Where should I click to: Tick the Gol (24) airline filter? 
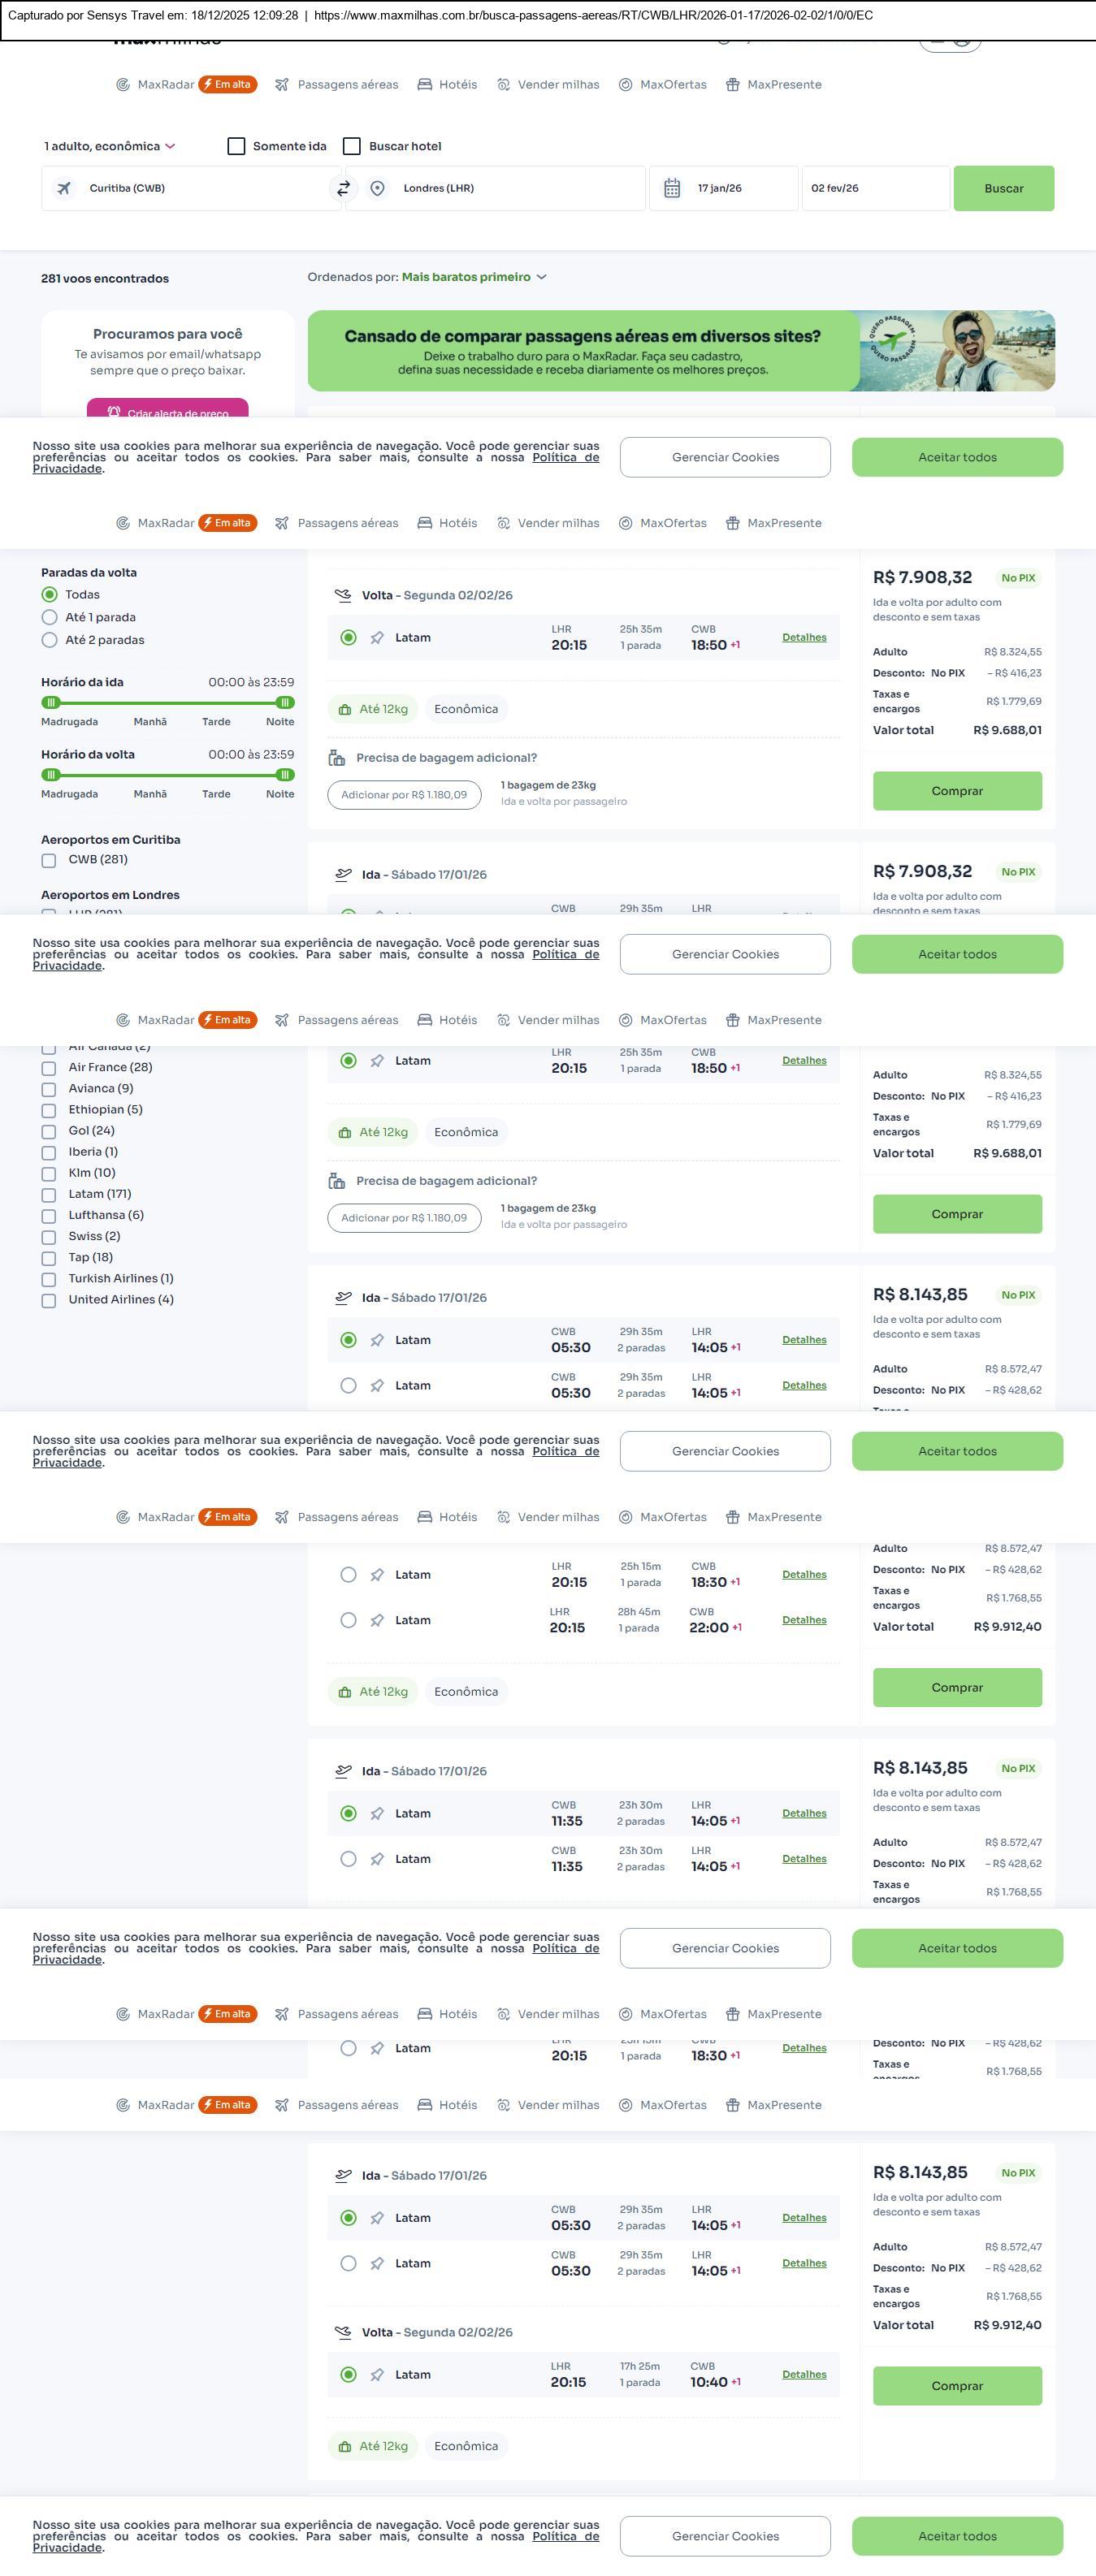(48, 1131)
